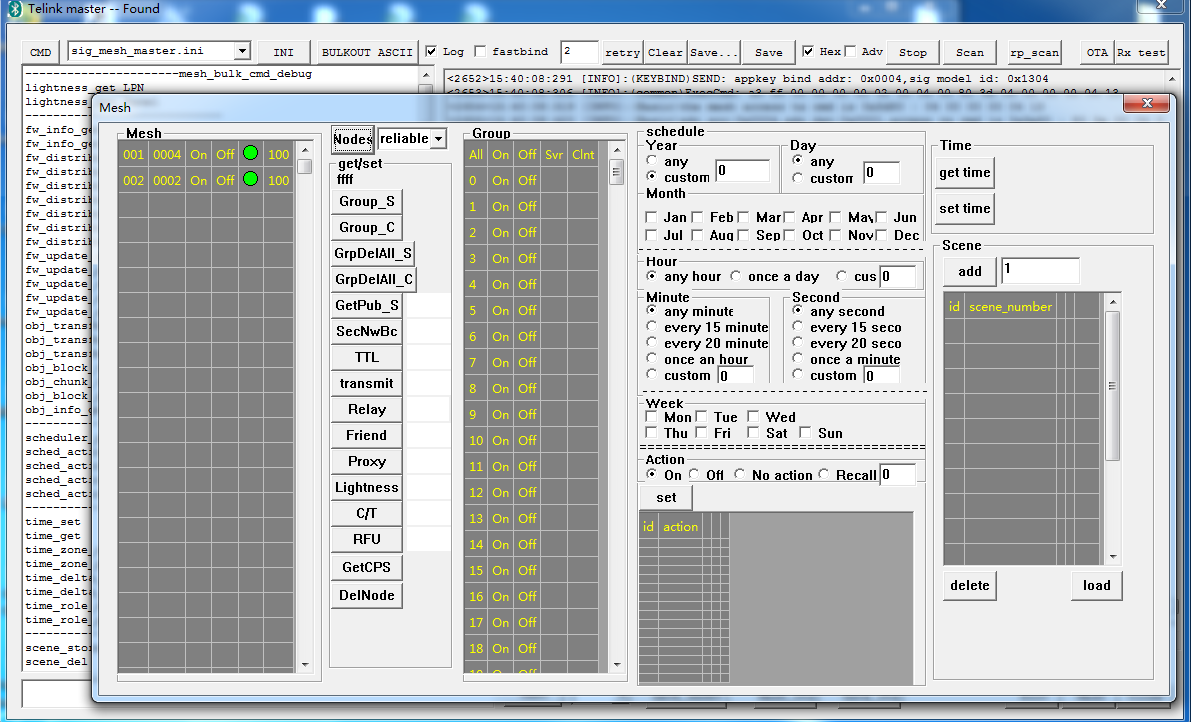Screen dimensions: 1191x722
Task: Click the schedule set button
Action: (x=666, y=498)
